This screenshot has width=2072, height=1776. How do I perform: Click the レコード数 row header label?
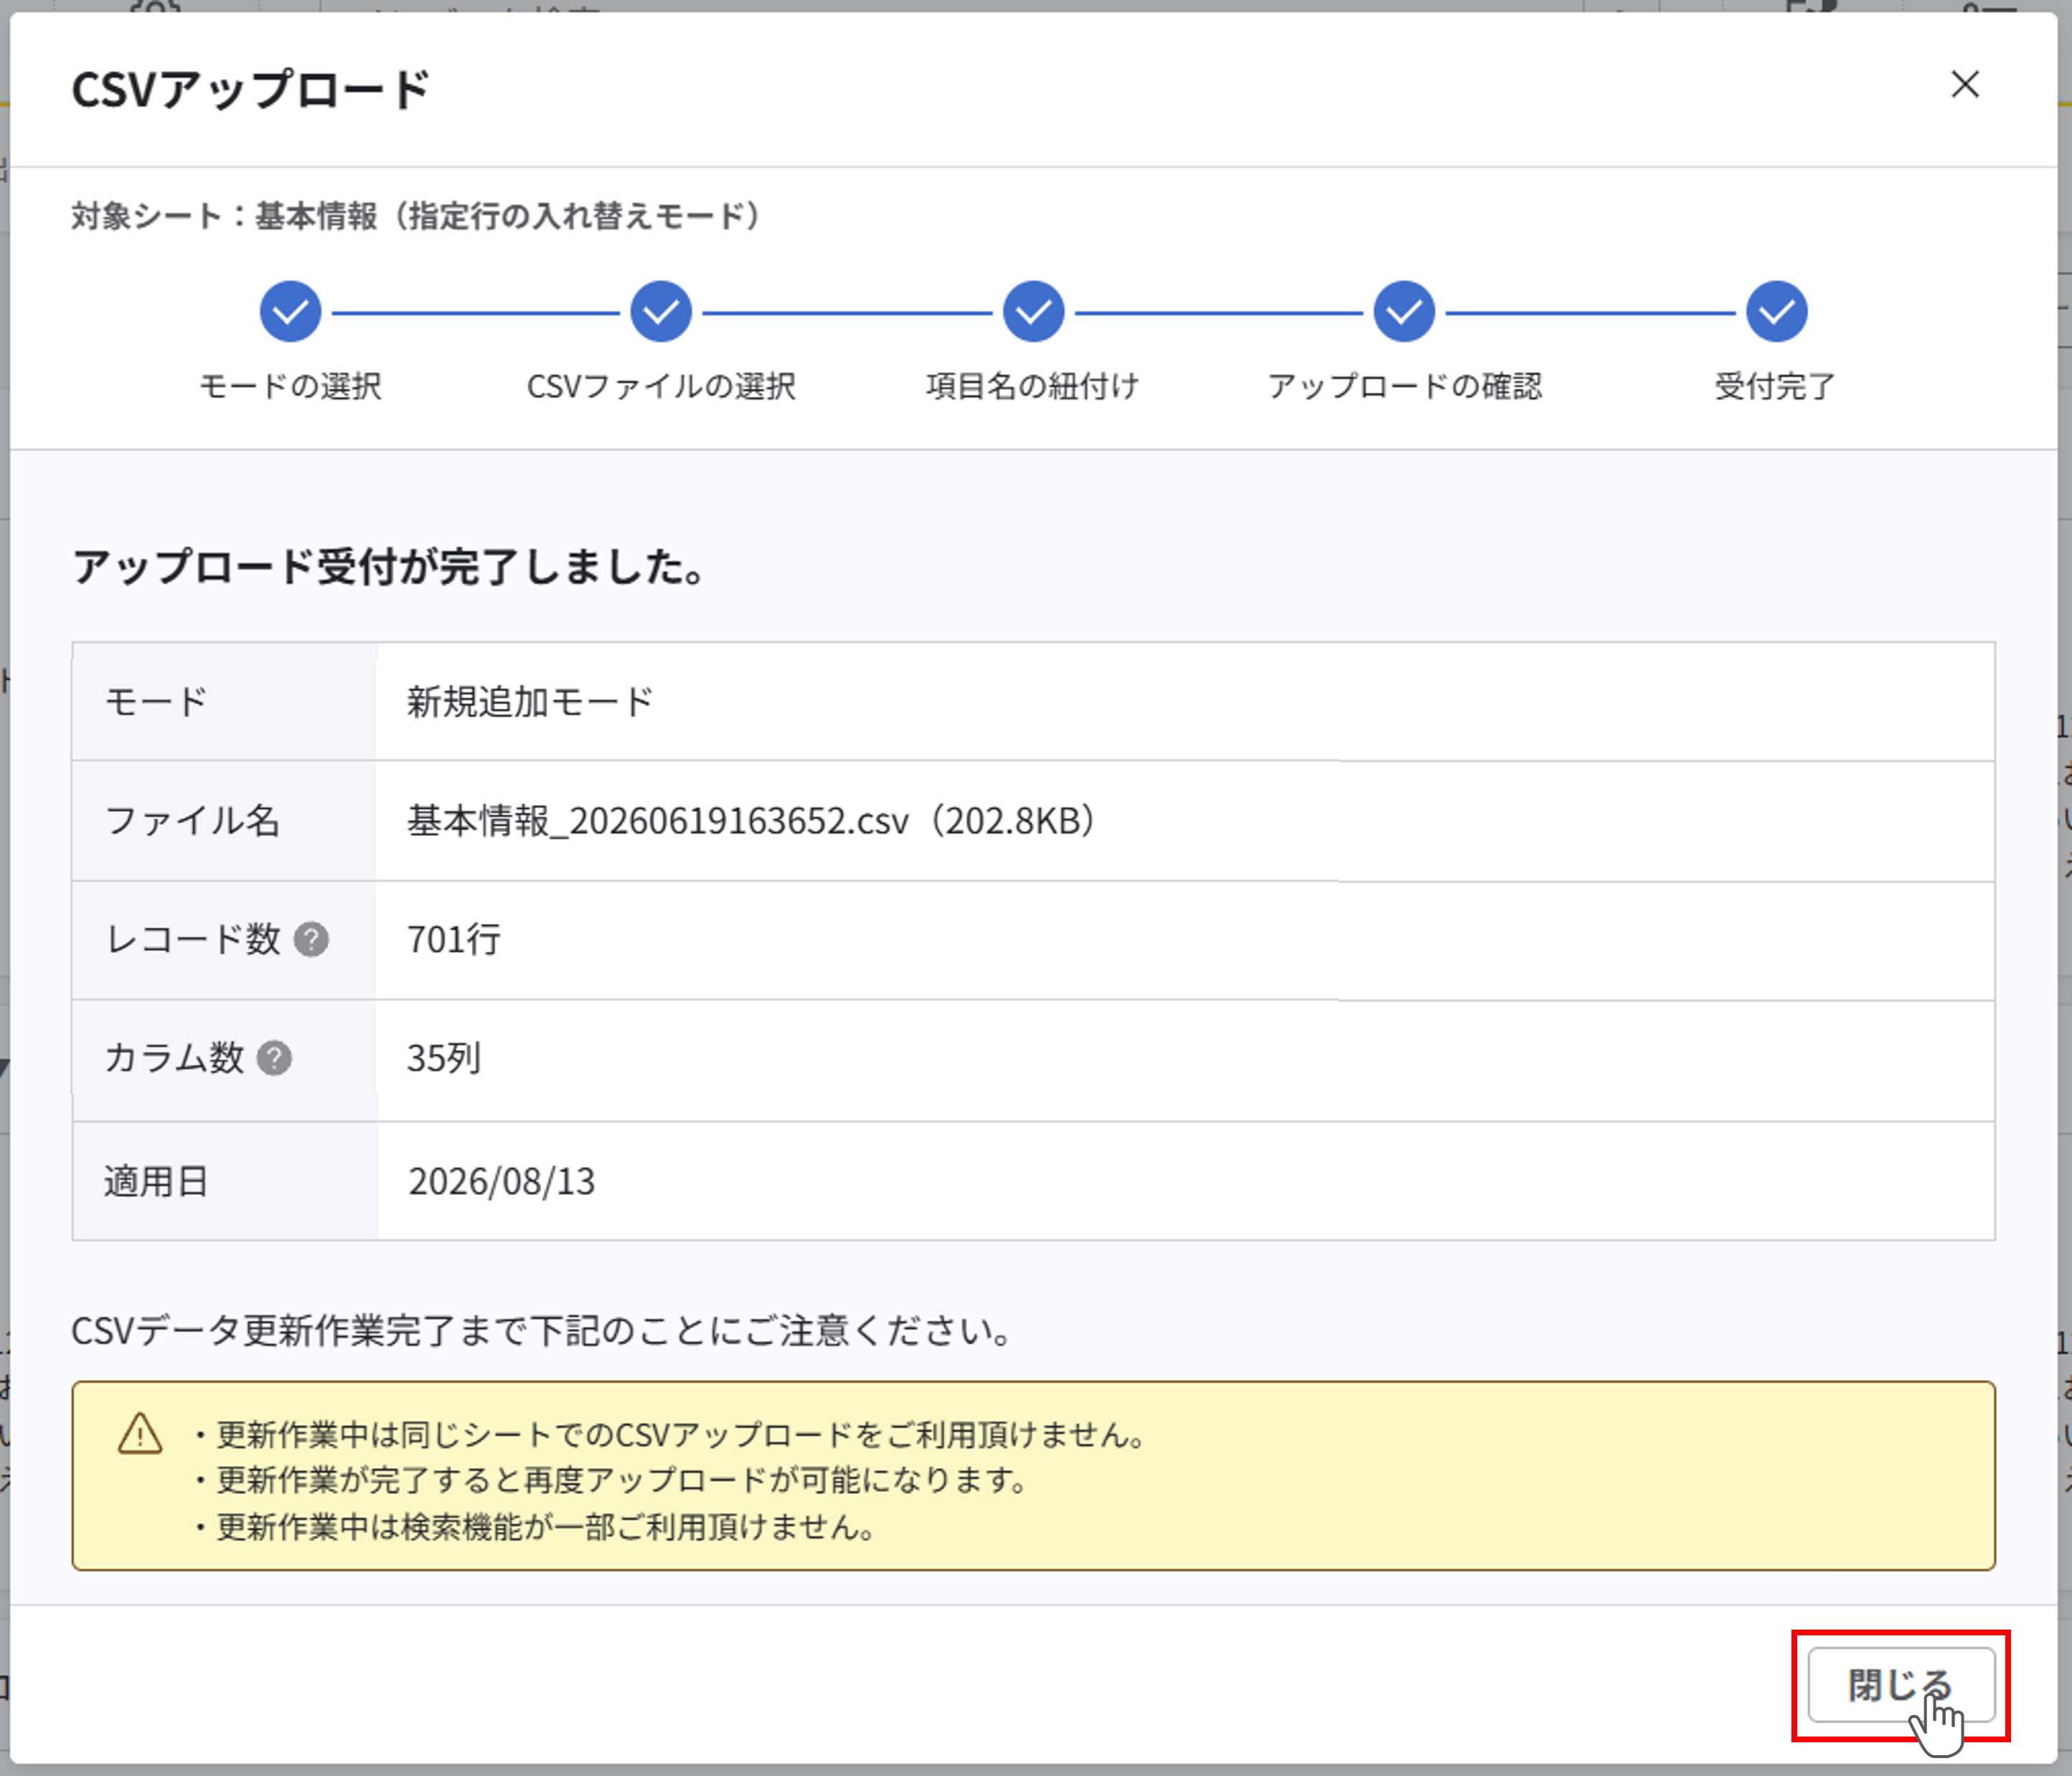coord(192,939)
